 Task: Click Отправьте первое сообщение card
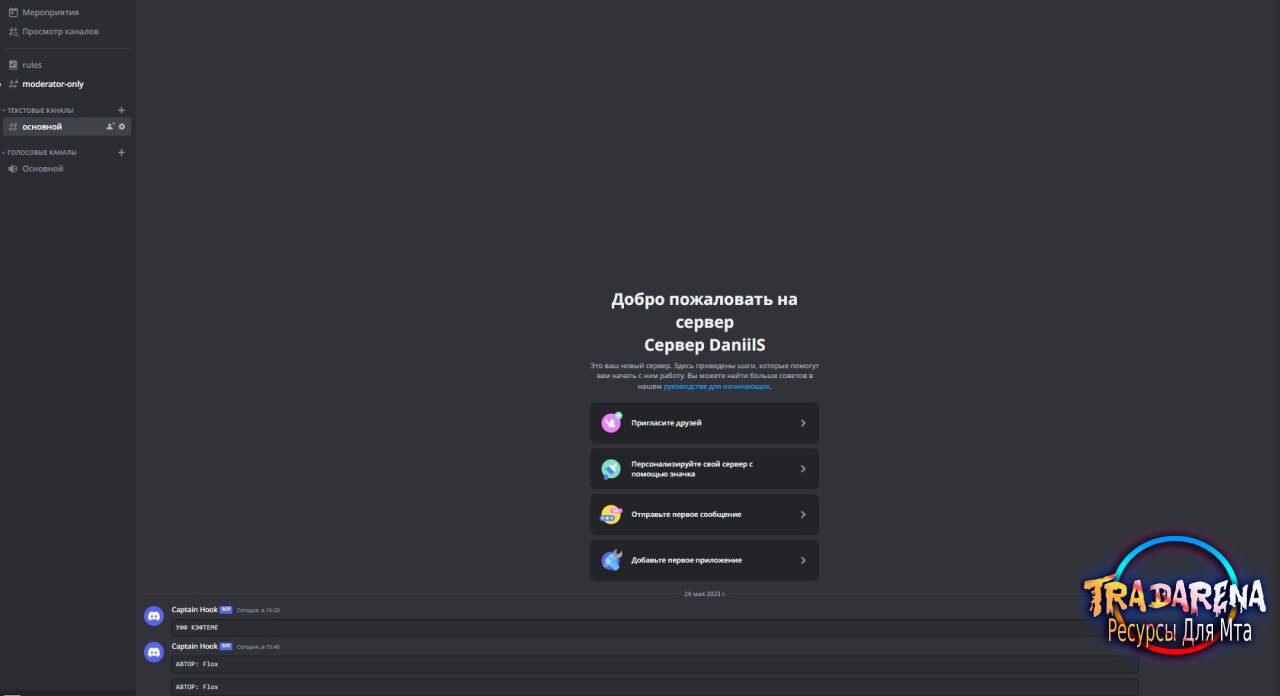(x=705, y=515)
